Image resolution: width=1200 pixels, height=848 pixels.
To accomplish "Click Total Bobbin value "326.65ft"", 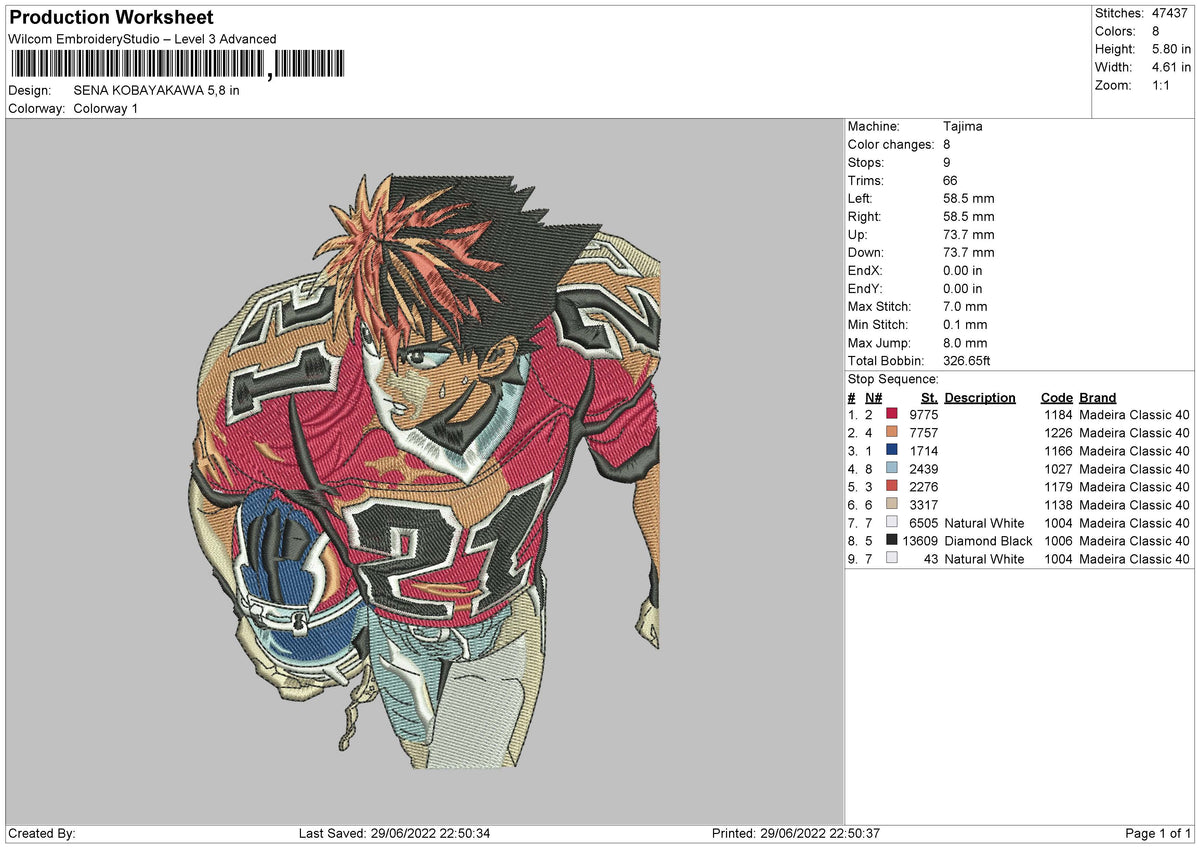I will 967,361.
